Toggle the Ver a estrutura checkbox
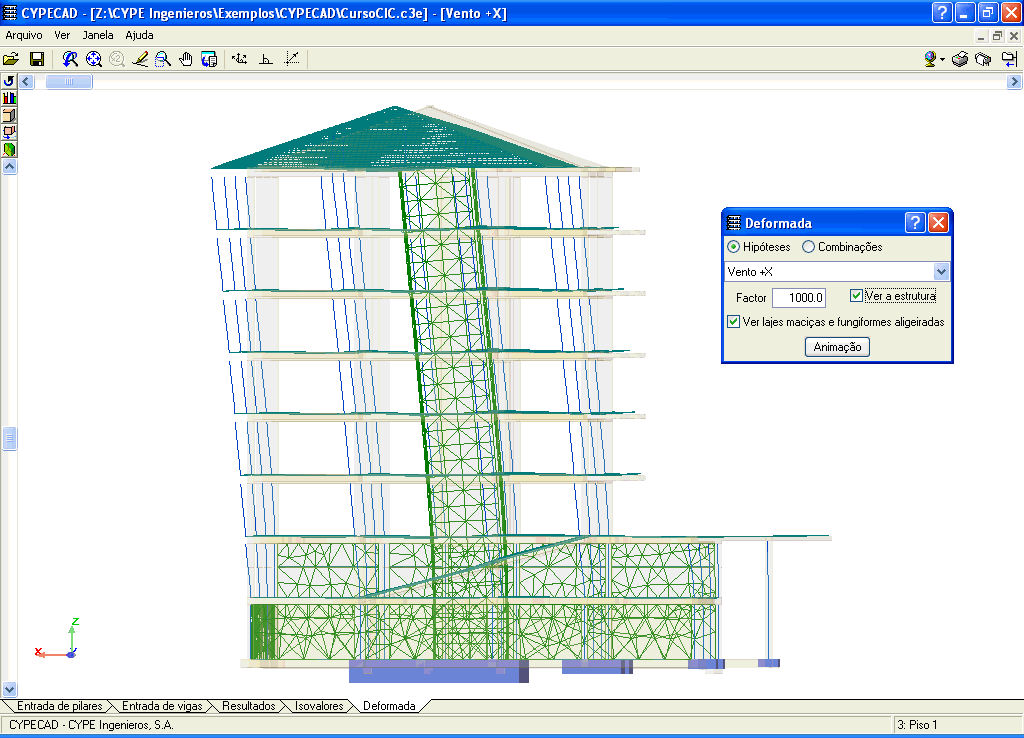Viewport: 1024px width, 738px height. [857, 296]
